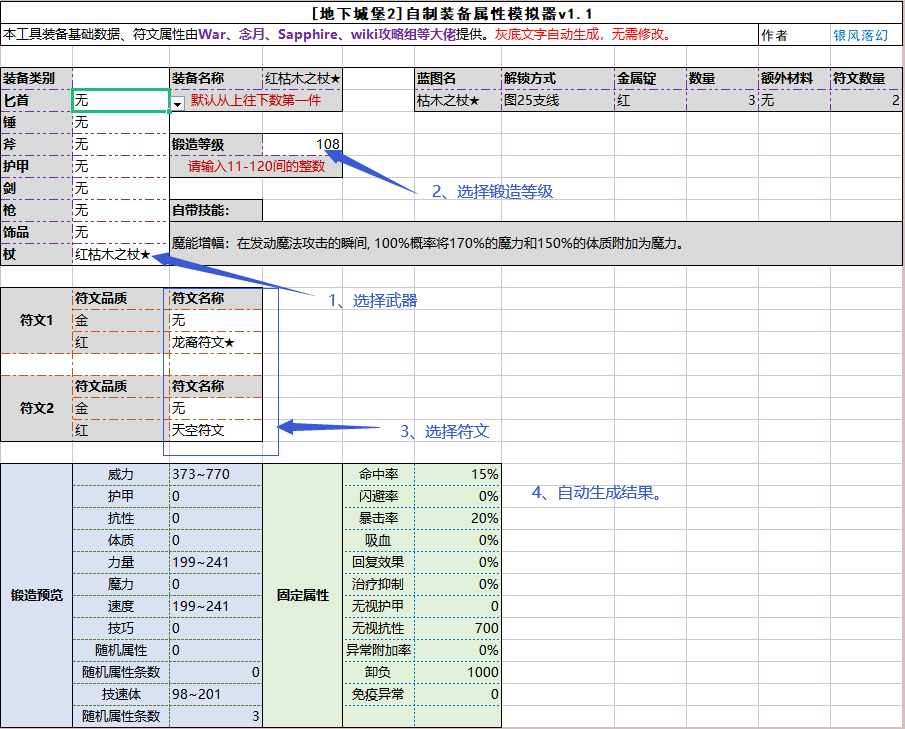Select the blueprint name 枯木之杖★ cell
Viewport: 905px width, 729px height.
(x=458, y=100)
